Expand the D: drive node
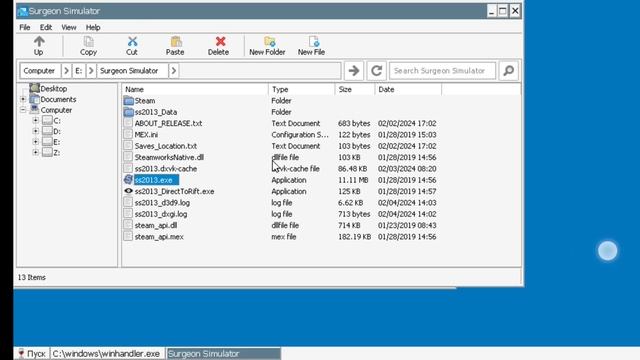Image resolution: width=640 pixels, height=360 pixels. tap(36, 131)
